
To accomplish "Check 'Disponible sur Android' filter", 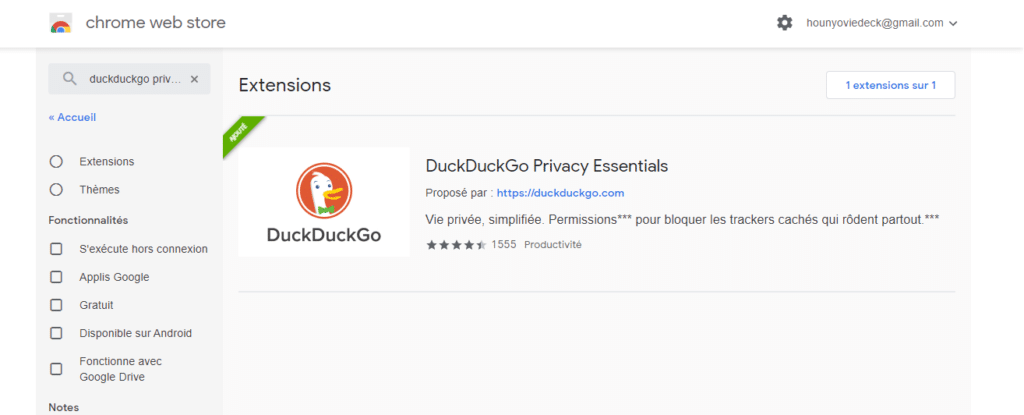I will [56, 333].
